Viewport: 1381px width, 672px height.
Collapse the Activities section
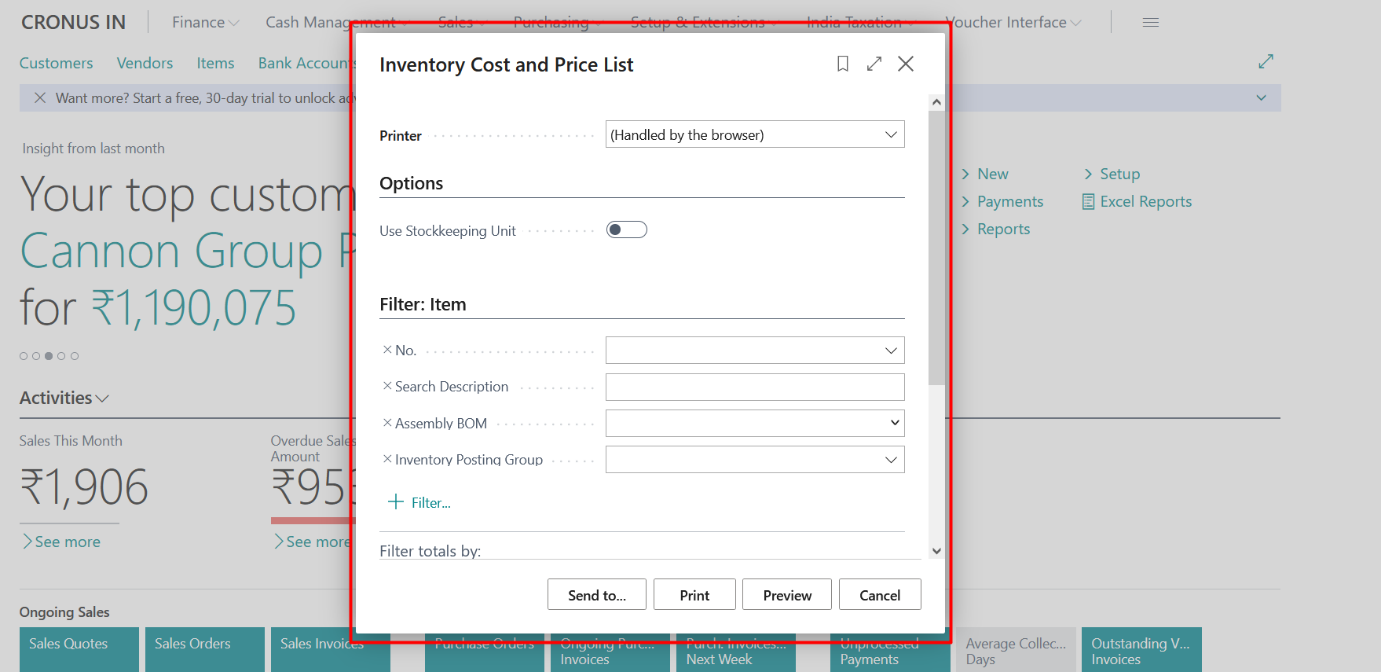(103, 397)
